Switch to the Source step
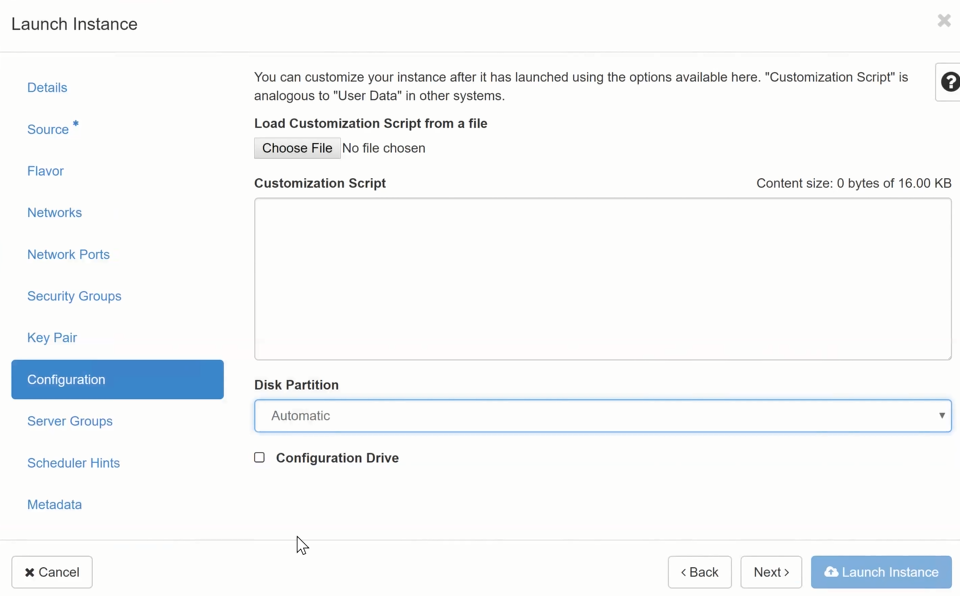Viewport: 960px width, 596px height. [48, 130]
